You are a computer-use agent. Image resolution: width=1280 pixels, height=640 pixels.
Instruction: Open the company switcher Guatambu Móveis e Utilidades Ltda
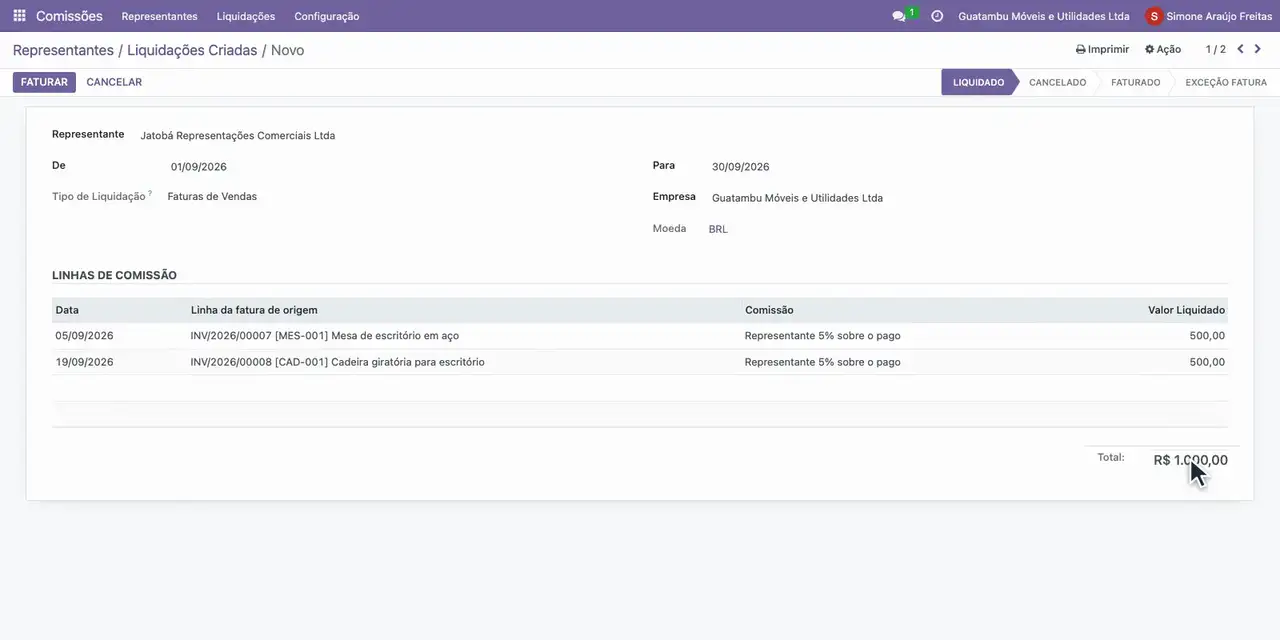pyautogui.click(x=1044, y=16)
